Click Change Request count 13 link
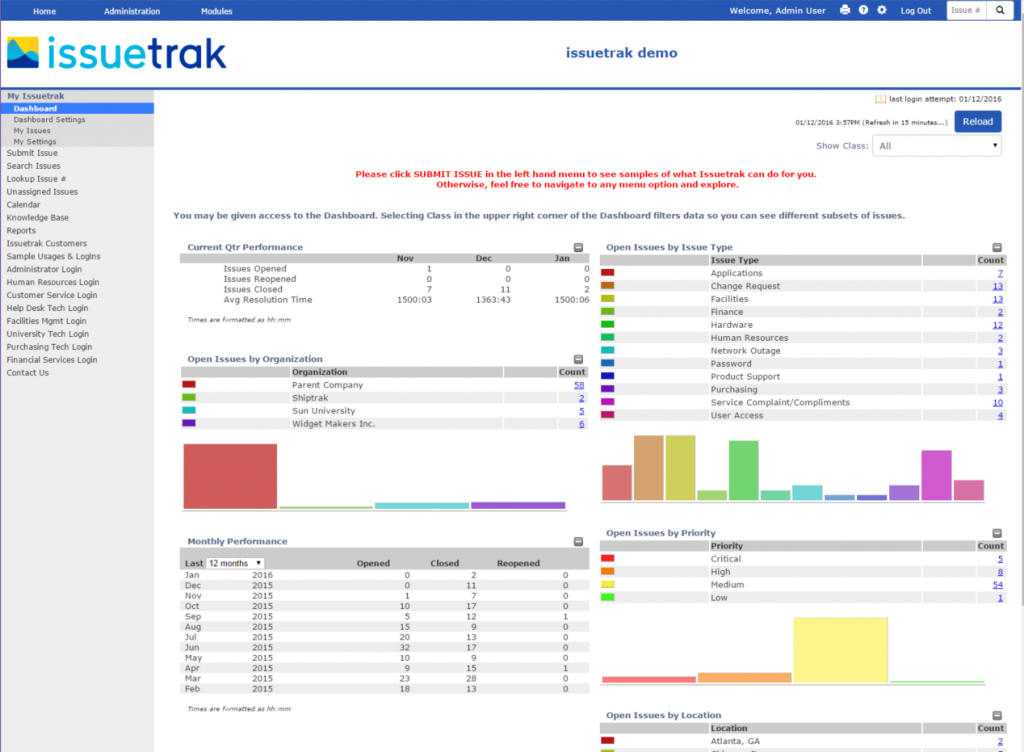 point(997,287)
